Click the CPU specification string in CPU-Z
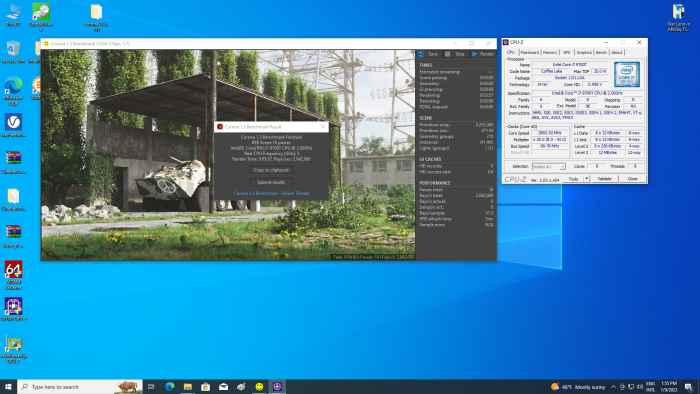The height and width of the screenshot is (394, 700). point(586,93)
